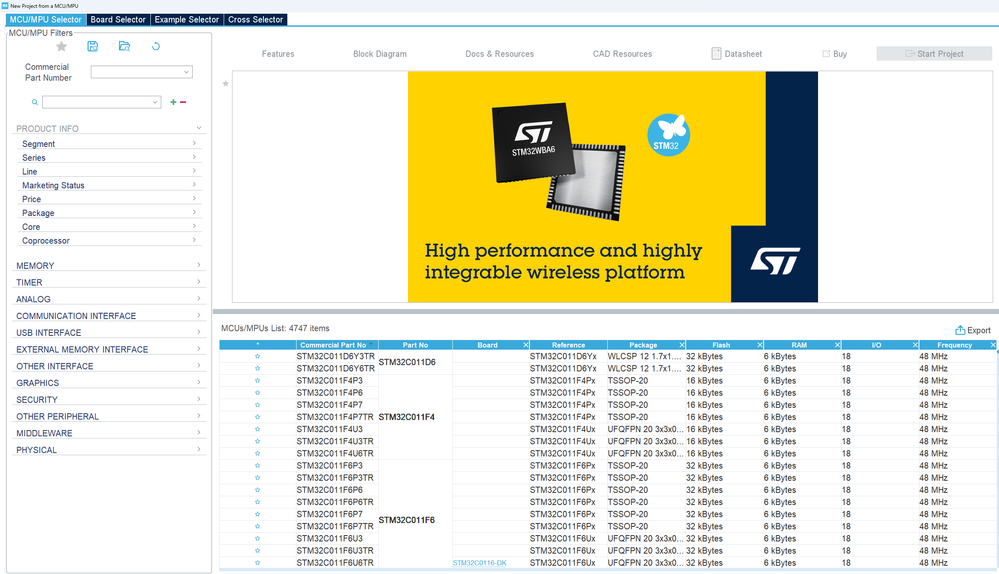Image resolution: width=999 pixels, height=574 pixels.
Task: Expand the Segment filter
Action: (x=194, y=143)
